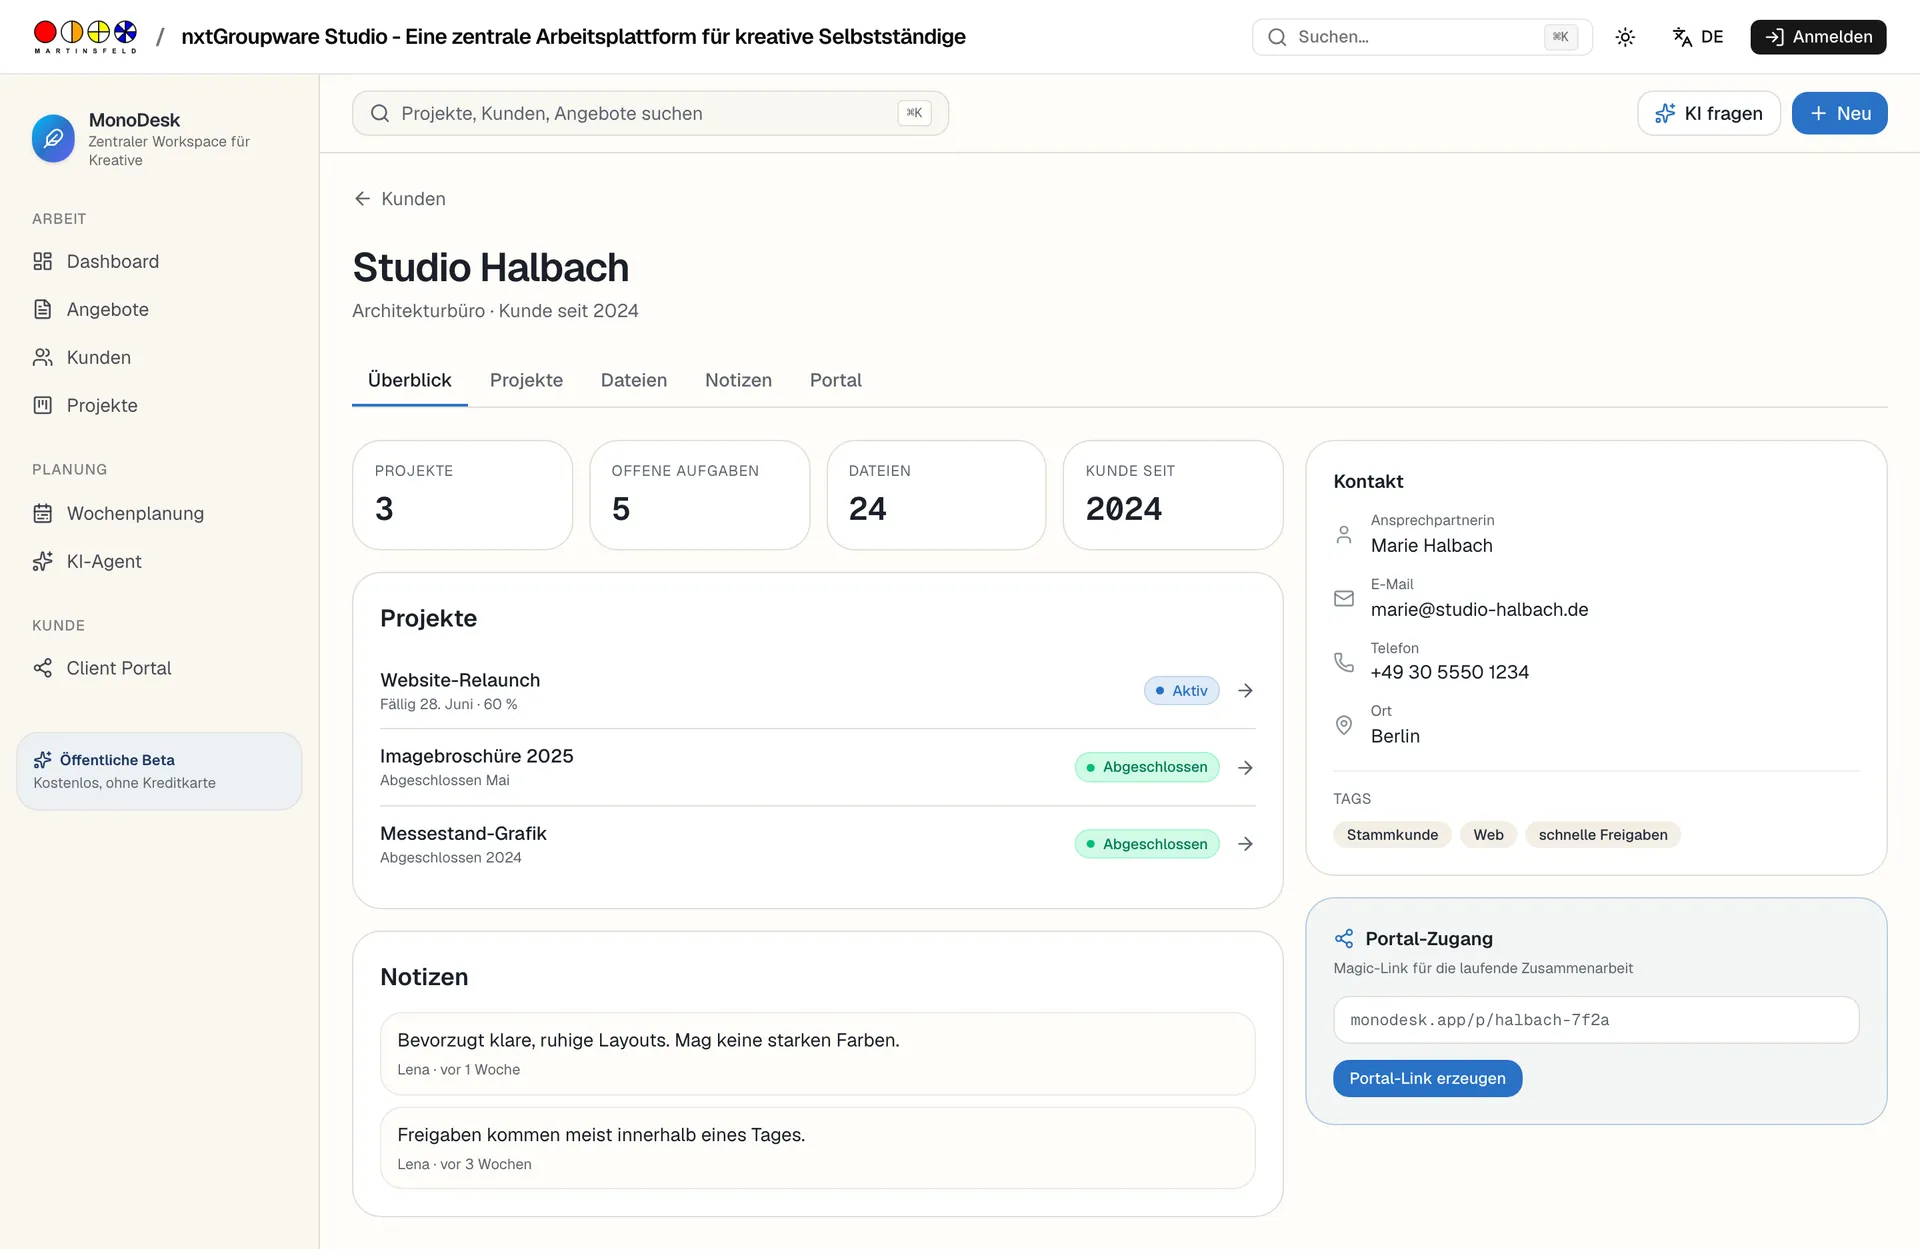Click the Client Portal share icon

42,668
